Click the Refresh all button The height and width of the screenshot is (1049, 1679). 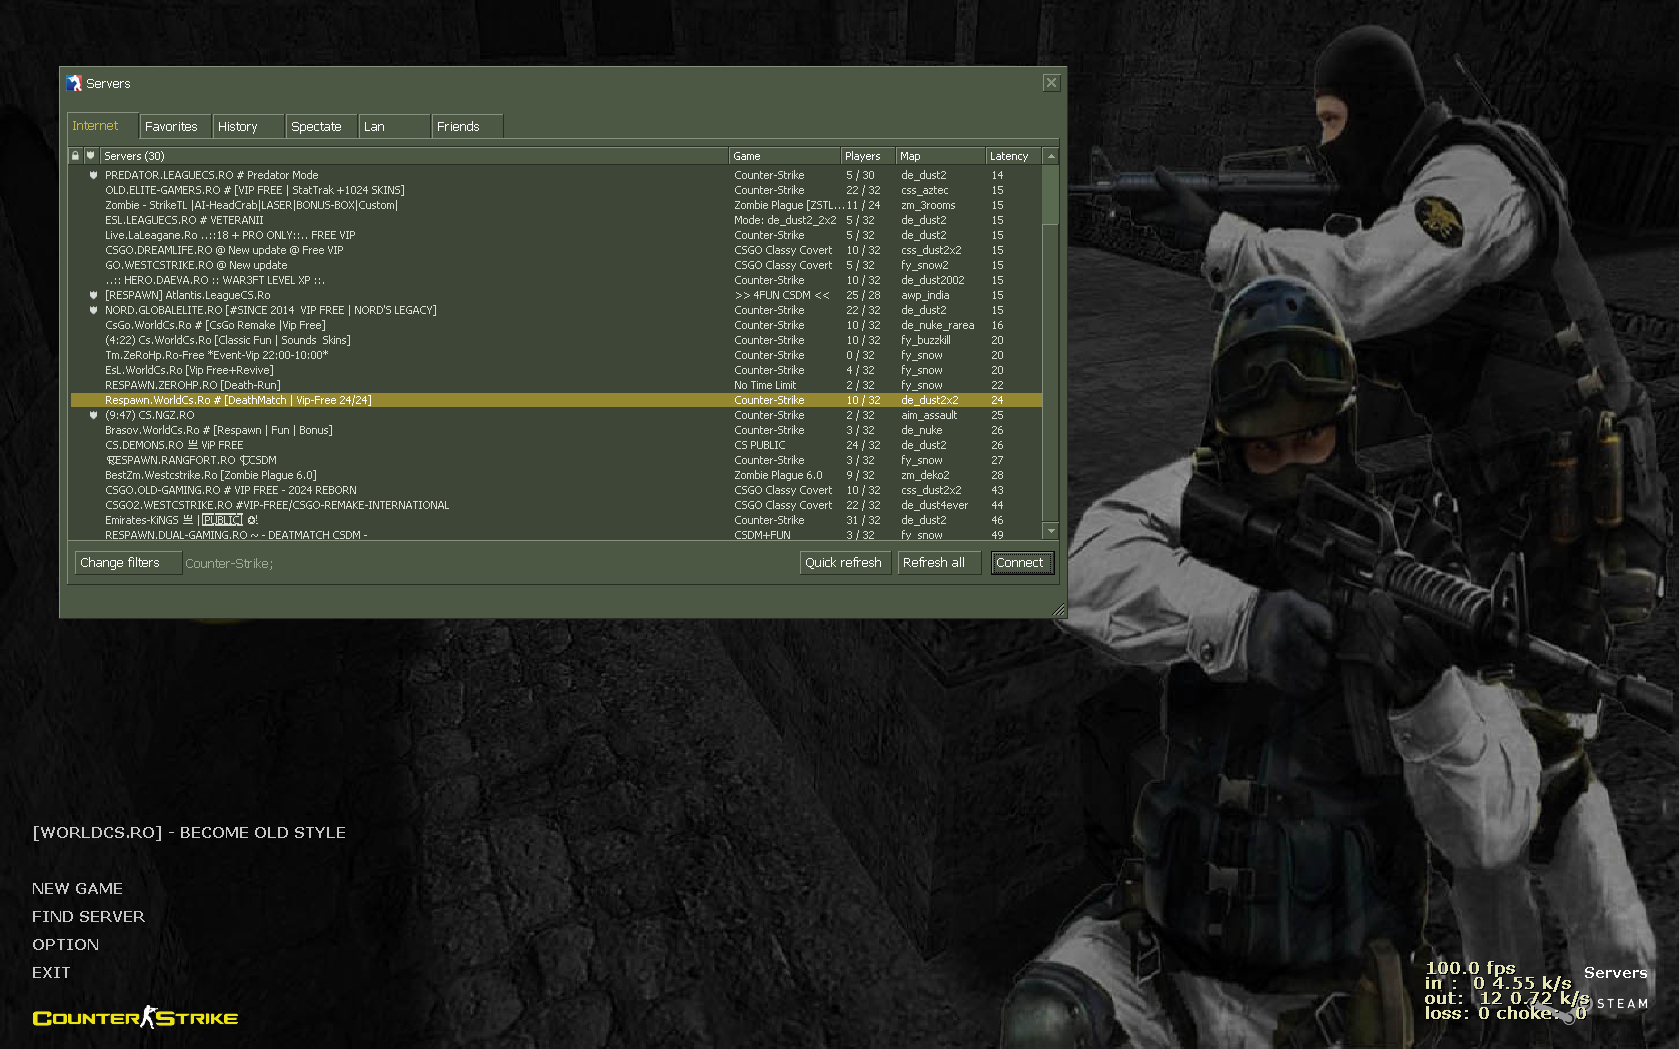[x=939, y=563]
